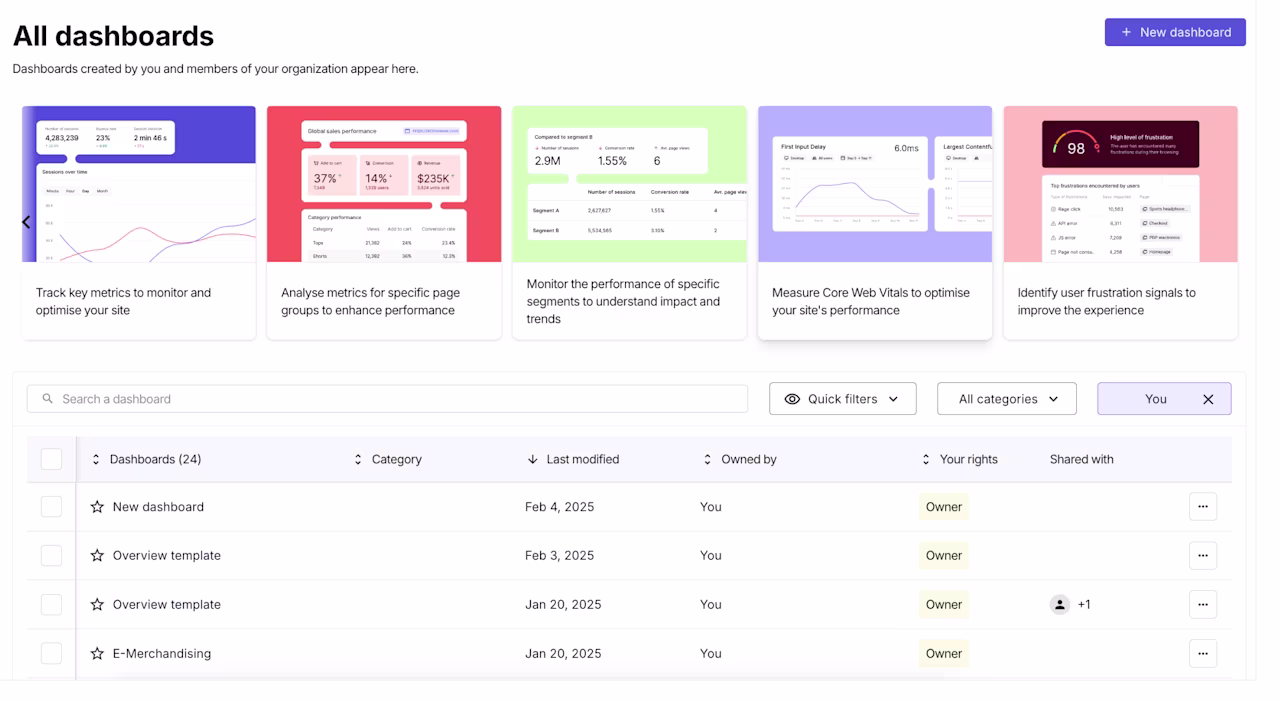Click the Shared with column header
The height and width of the screenshot is (702, 1280).
[1082, 460]
